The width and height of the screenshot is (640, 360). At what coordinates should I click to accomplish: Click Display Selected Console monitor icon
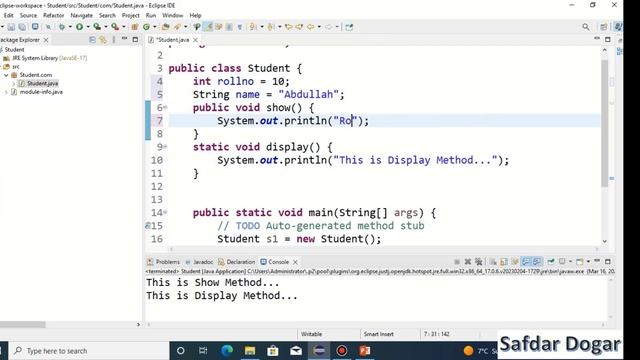(x=562, y=262)
